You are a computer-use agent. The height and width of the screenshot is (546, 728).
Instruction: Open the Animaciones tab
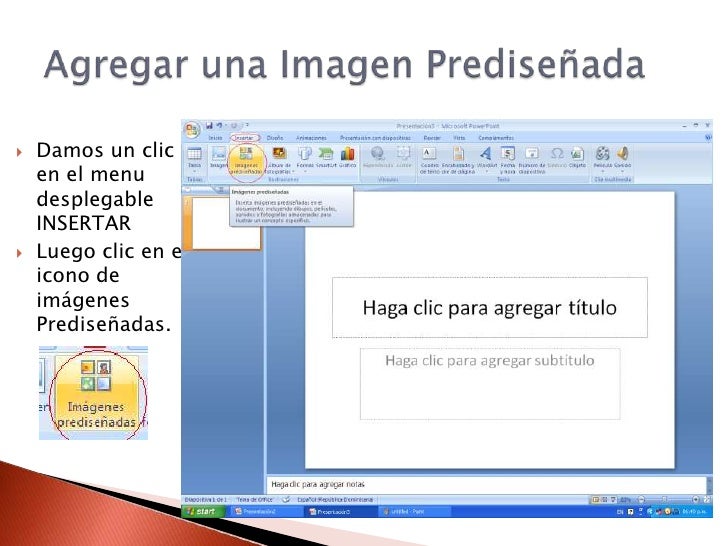[311, 138]
